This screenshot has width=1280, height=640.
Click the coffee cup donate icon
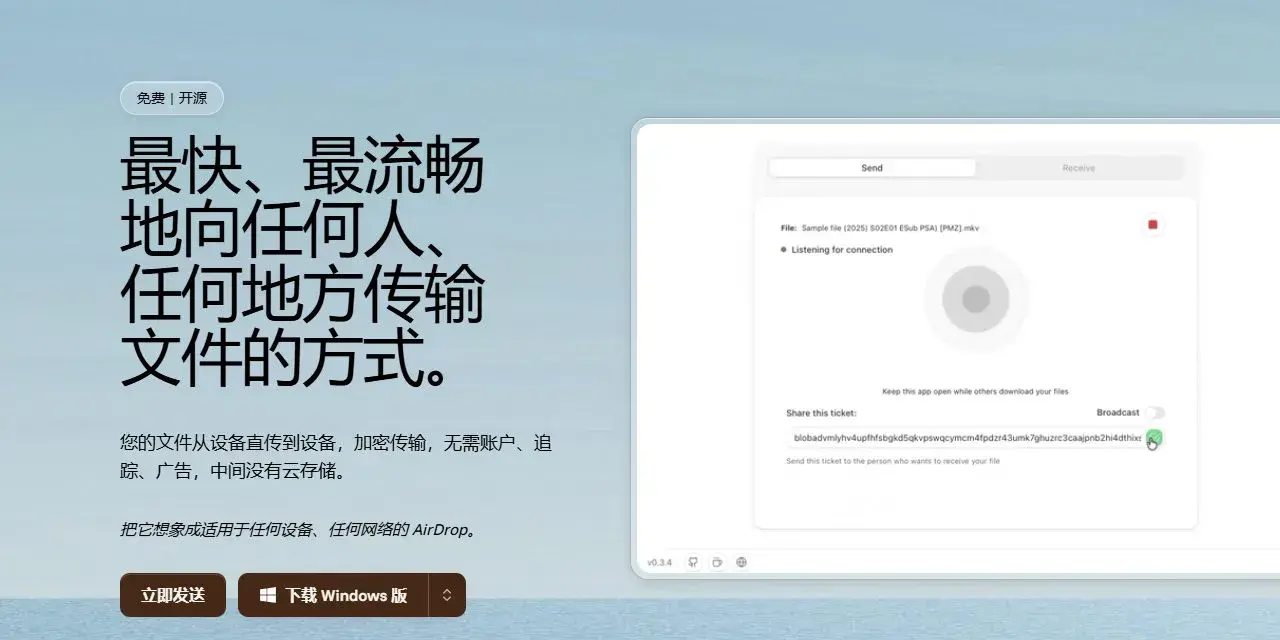[717, 562]
